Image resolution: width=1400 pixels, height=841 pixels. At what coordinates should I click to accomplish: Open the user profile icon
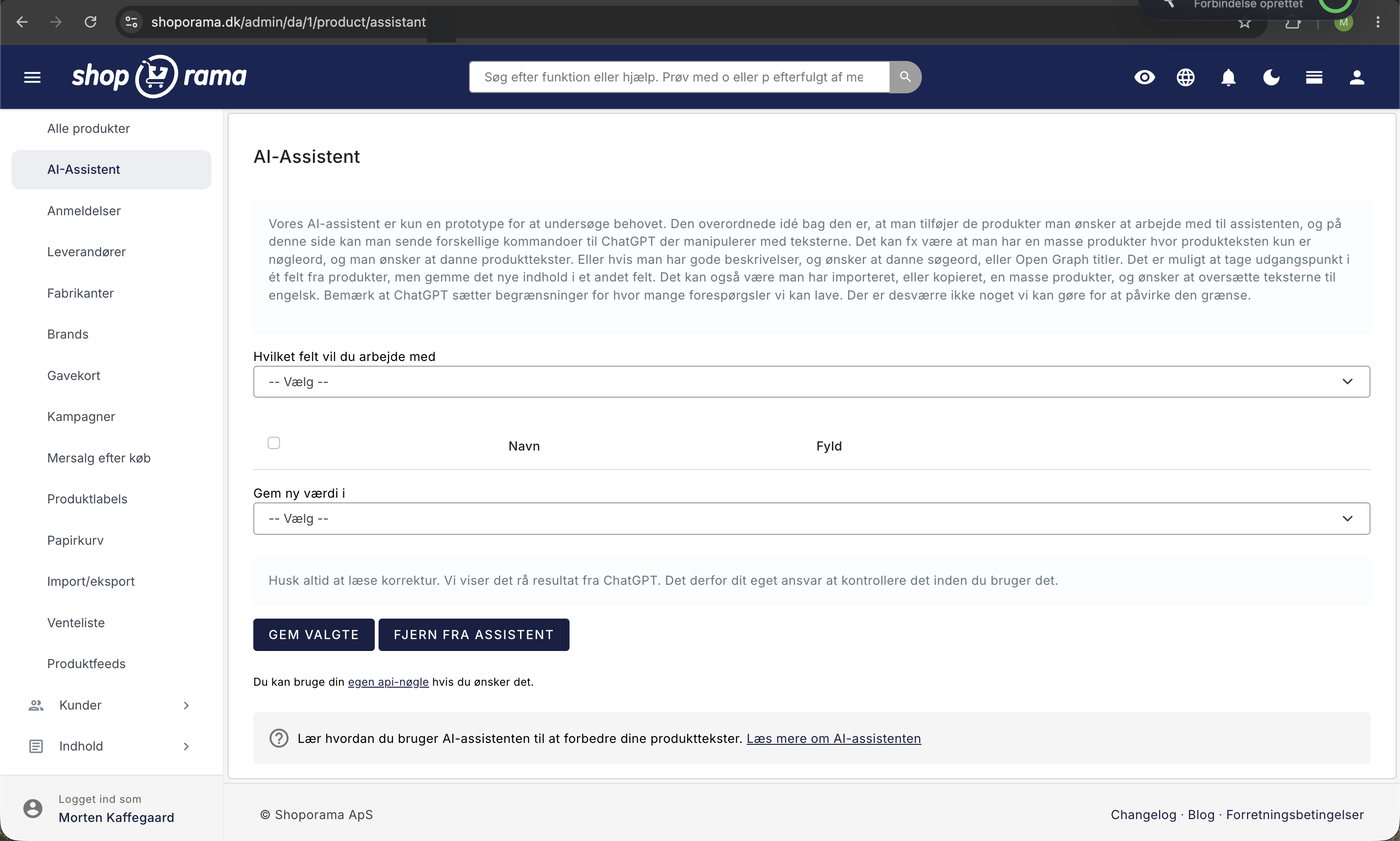1357,77
